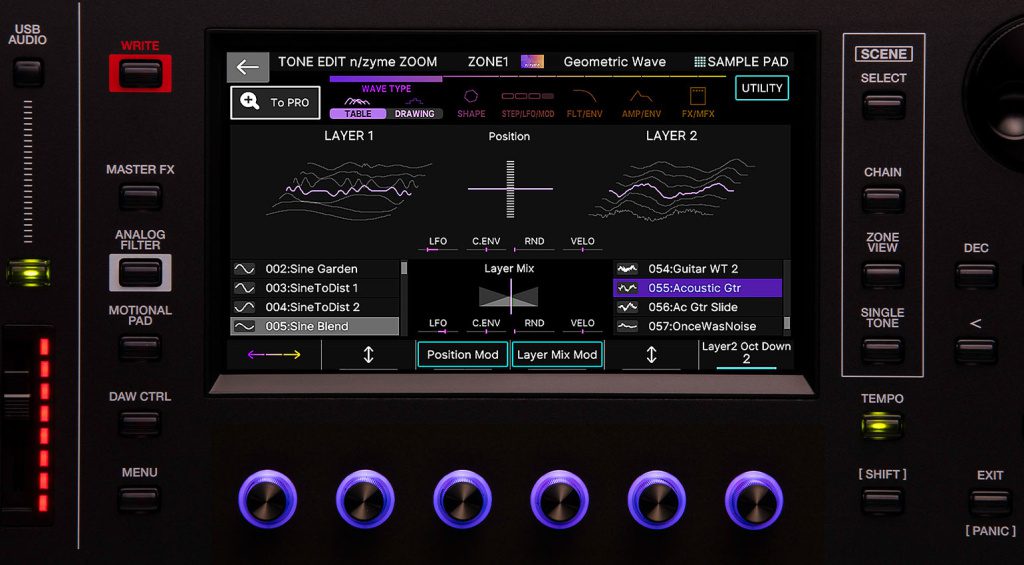
Task: Click the DEC button
Action: 976,275
